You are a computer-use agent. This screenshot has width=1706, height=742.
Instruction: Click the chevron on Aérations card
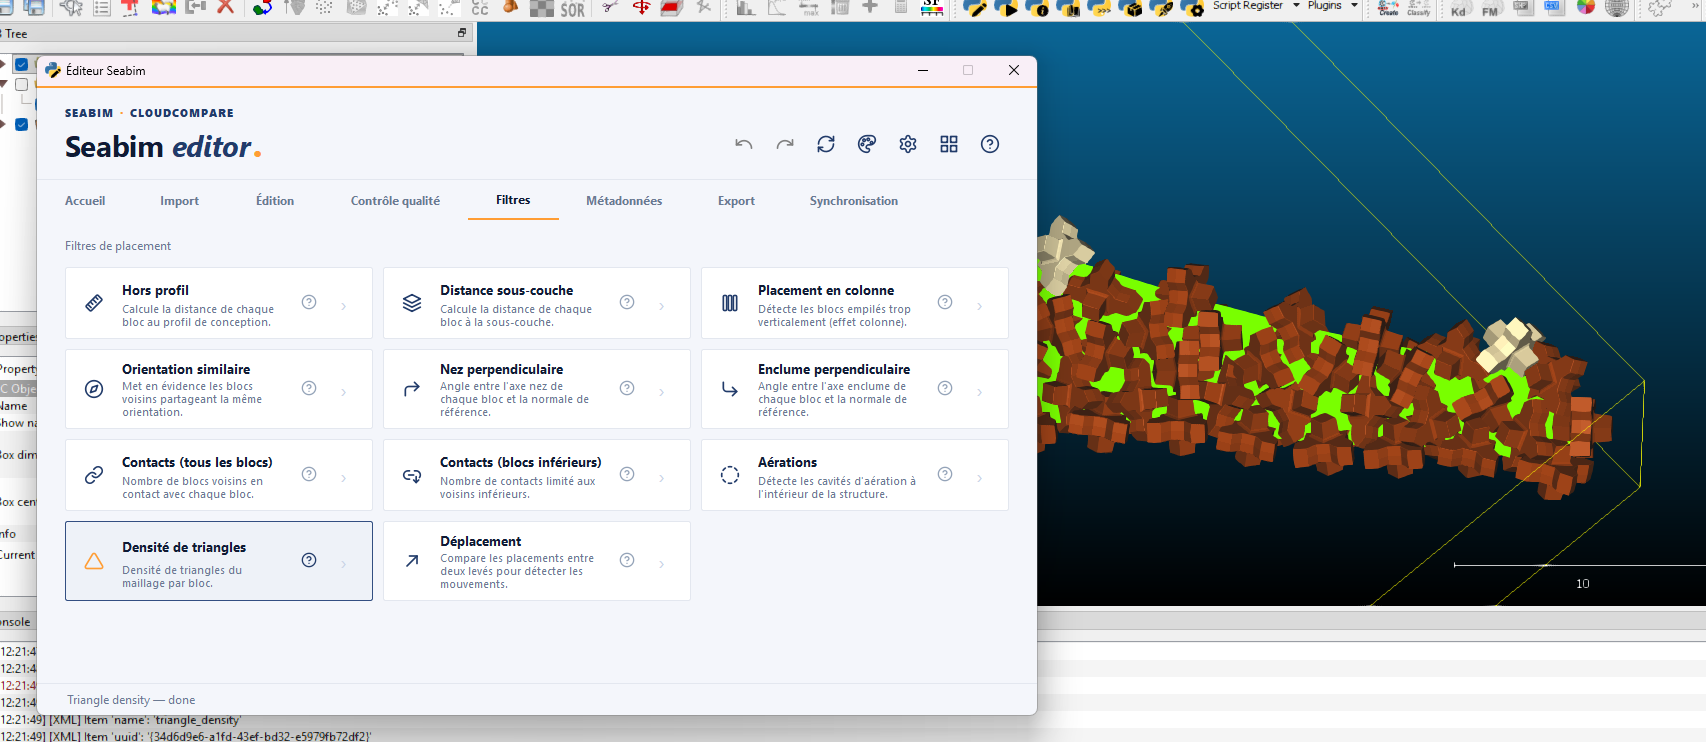pos(979,478)
